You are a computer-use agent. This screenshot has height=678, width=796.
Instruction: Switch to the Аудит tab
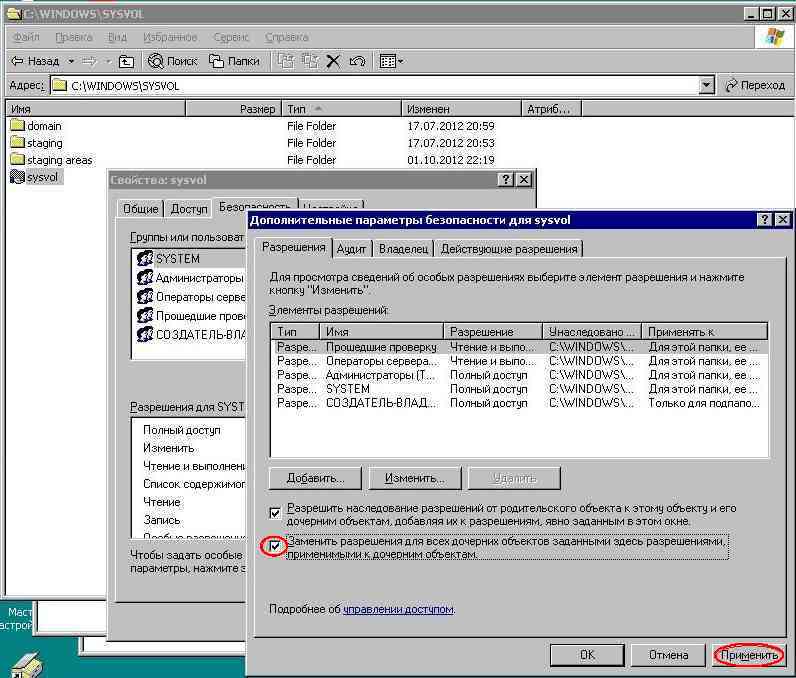tap(352, 248)
